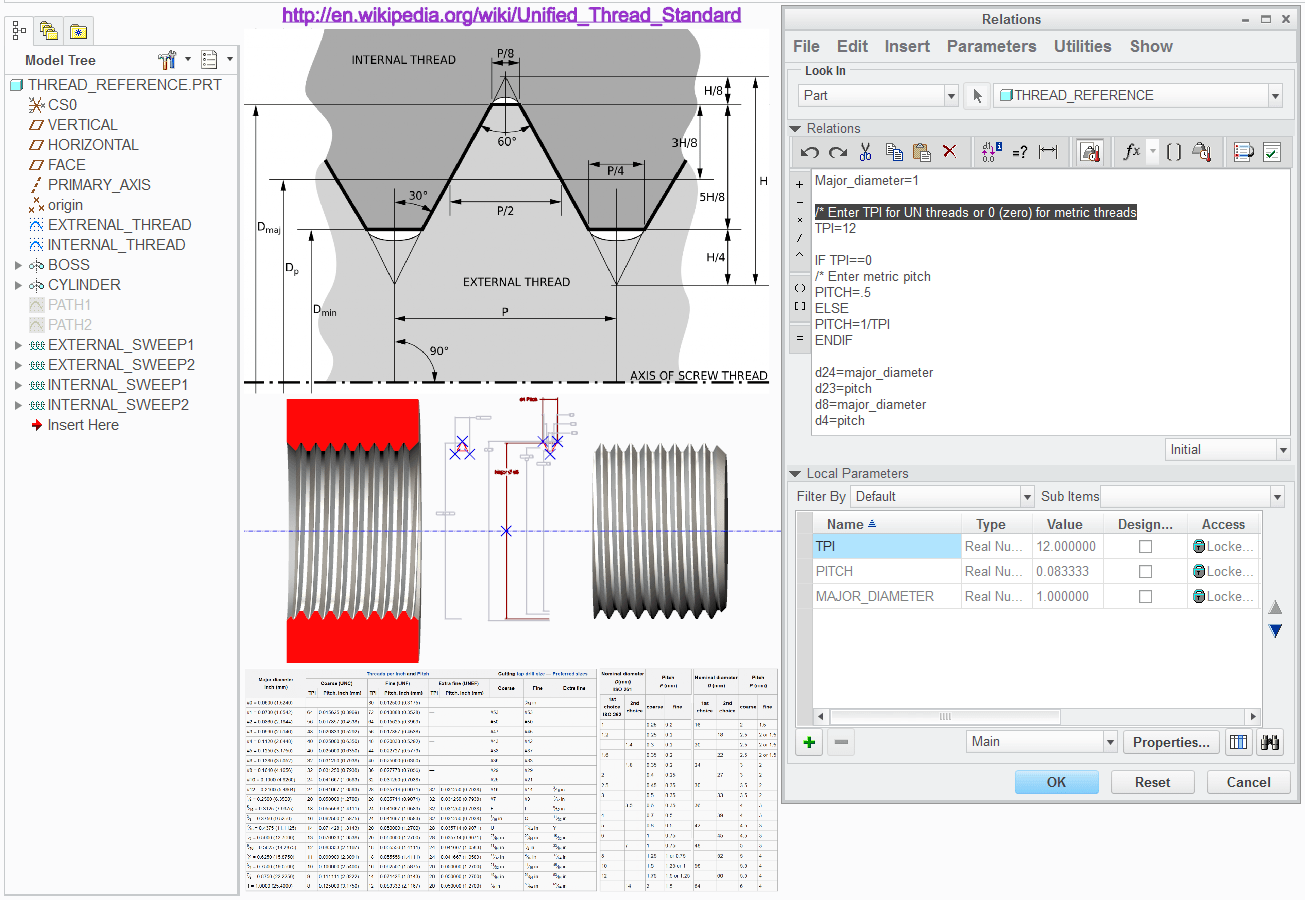
Task: Insert dimension symbol from screen icon
Action: click(1048, 152)
